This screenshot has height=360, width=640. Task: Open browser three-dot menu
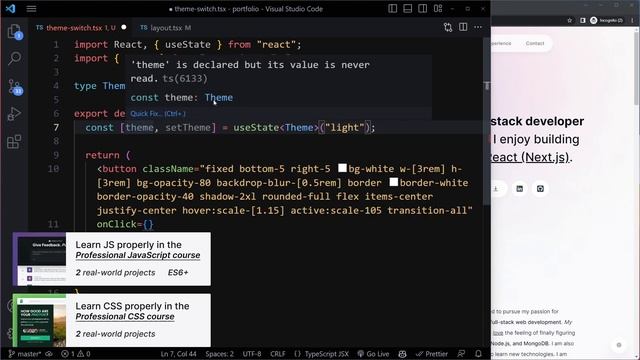(x=632, y=20)
